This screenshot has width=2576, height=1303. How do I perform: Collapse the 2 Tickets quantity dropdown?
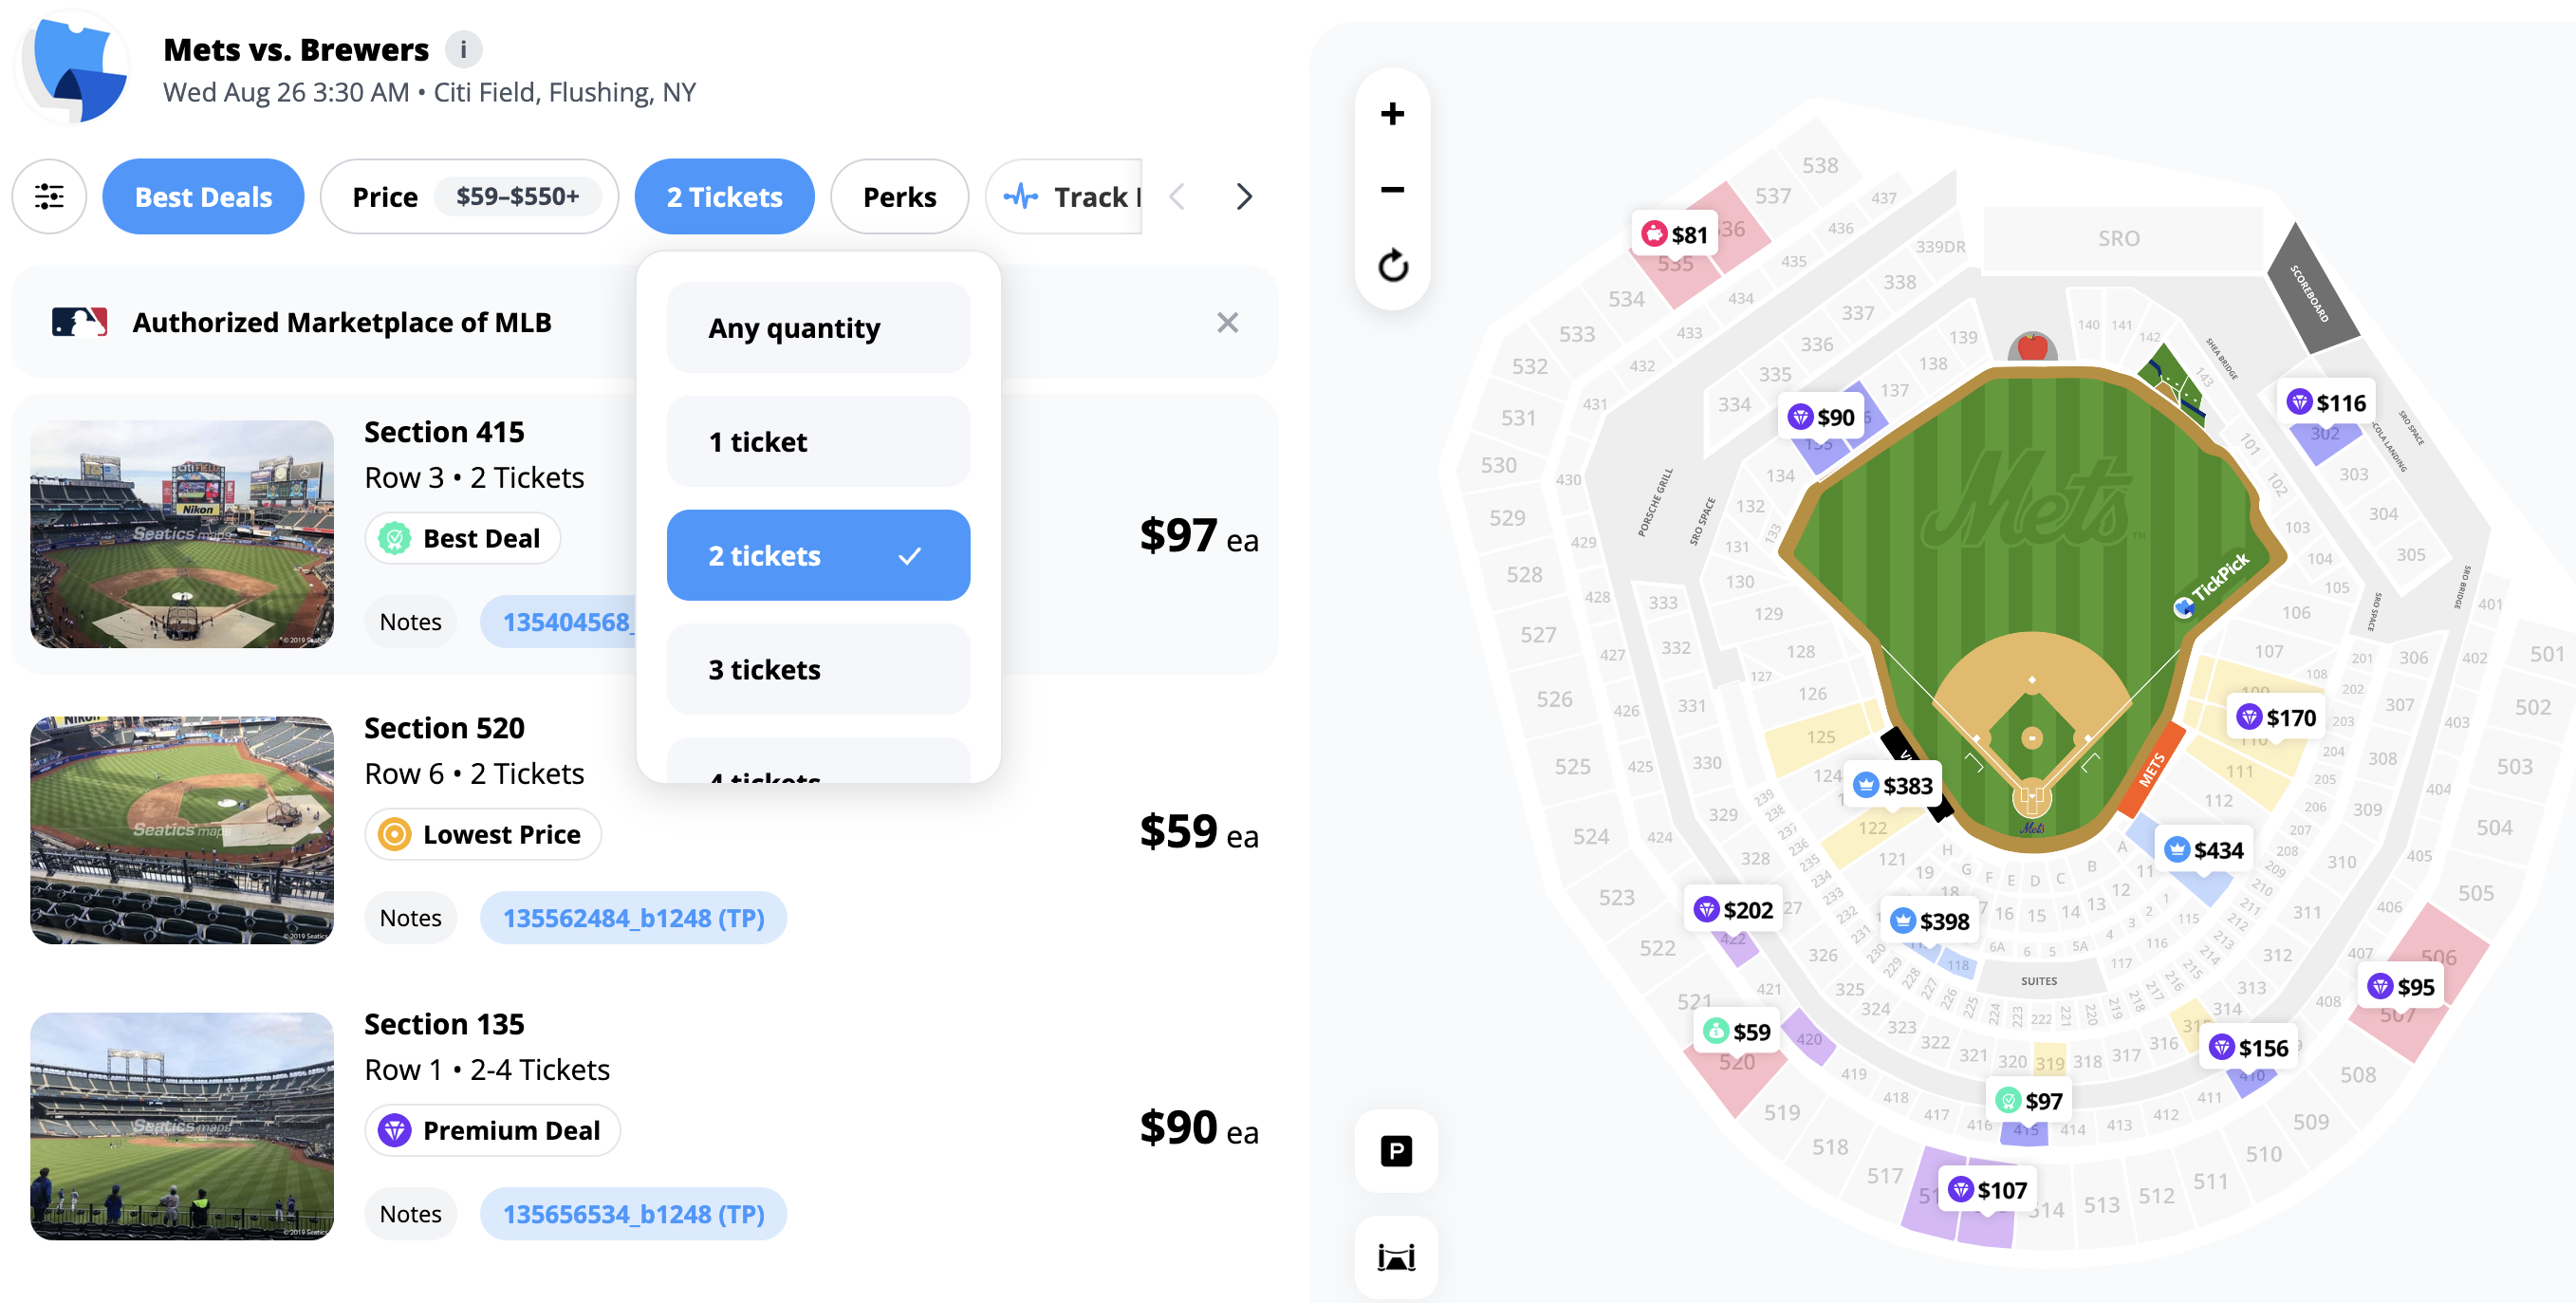(724, 196)
